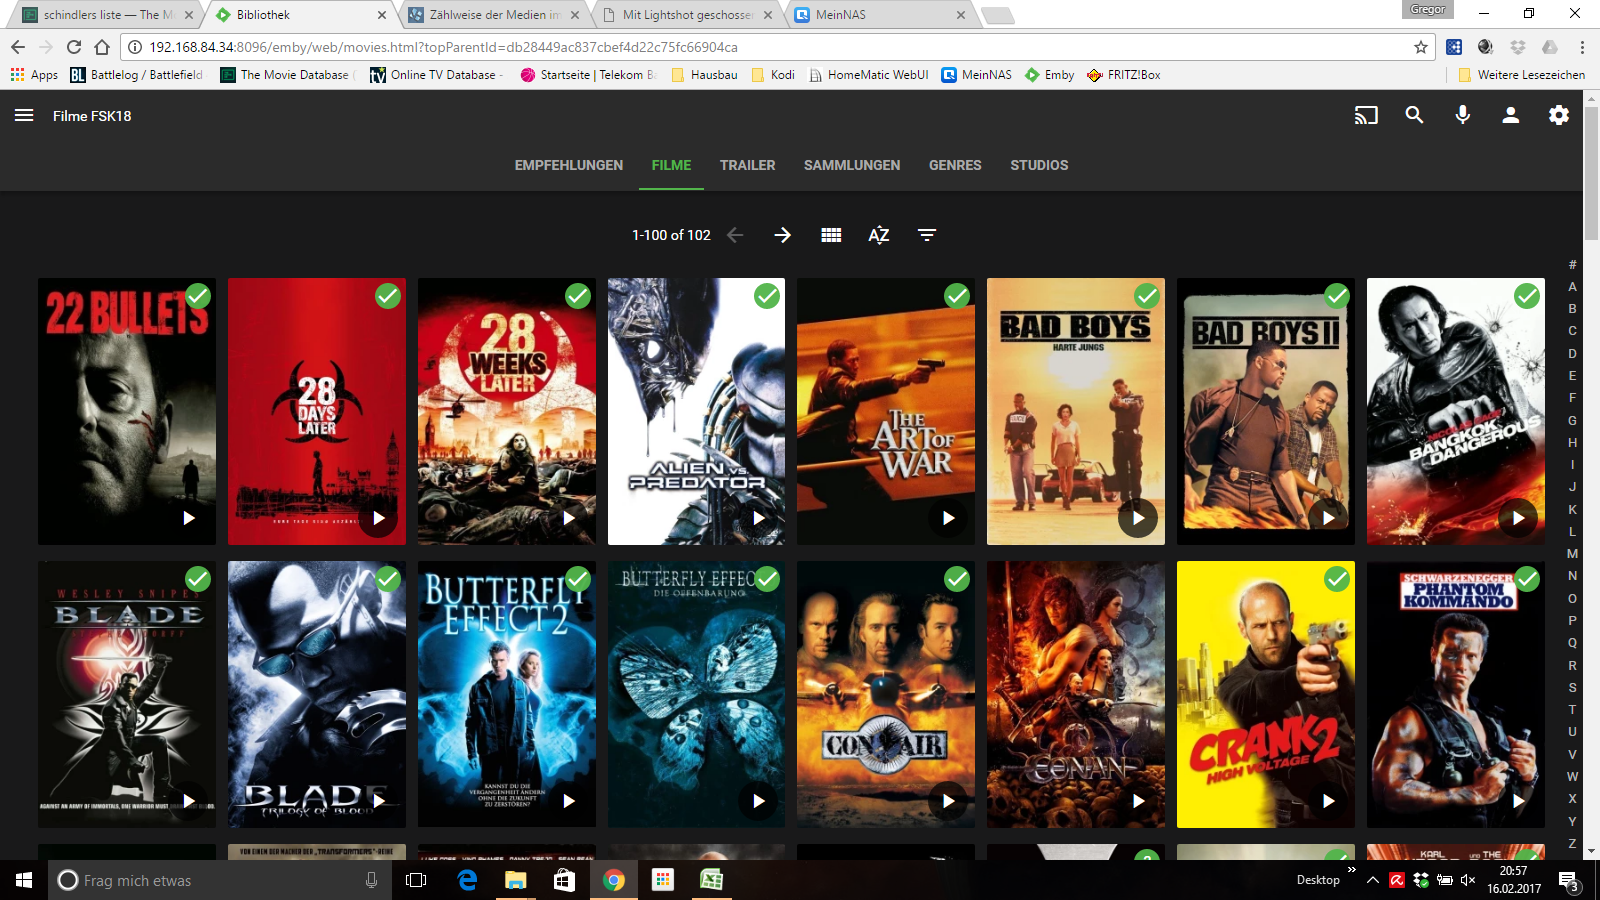Toggle watched checkmark on Bad Boys
Viewport: 1600px width, 900px height.
click(x=1147, y=296)
